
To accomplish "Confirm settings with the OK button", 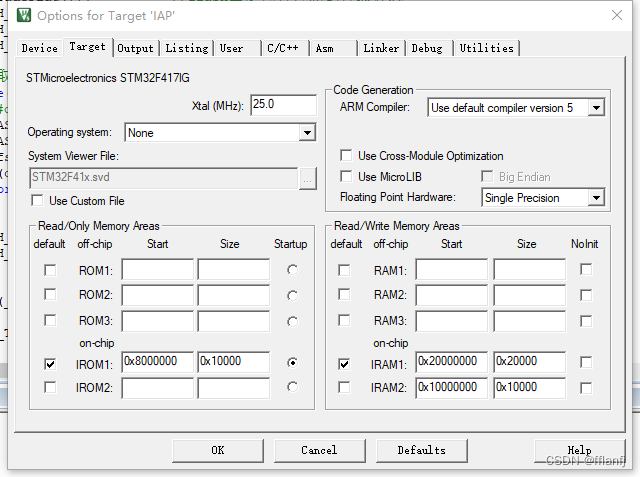I will pos(218,450).
